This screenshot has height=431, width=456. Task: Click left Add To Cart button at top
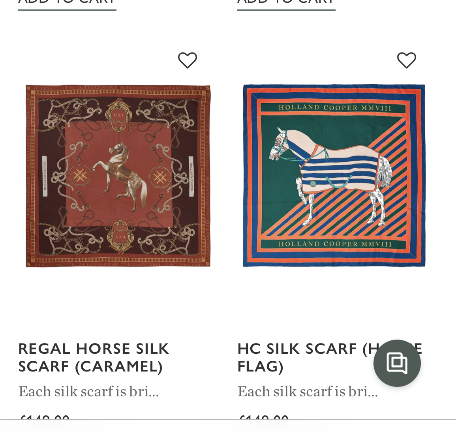pos(67,4)
